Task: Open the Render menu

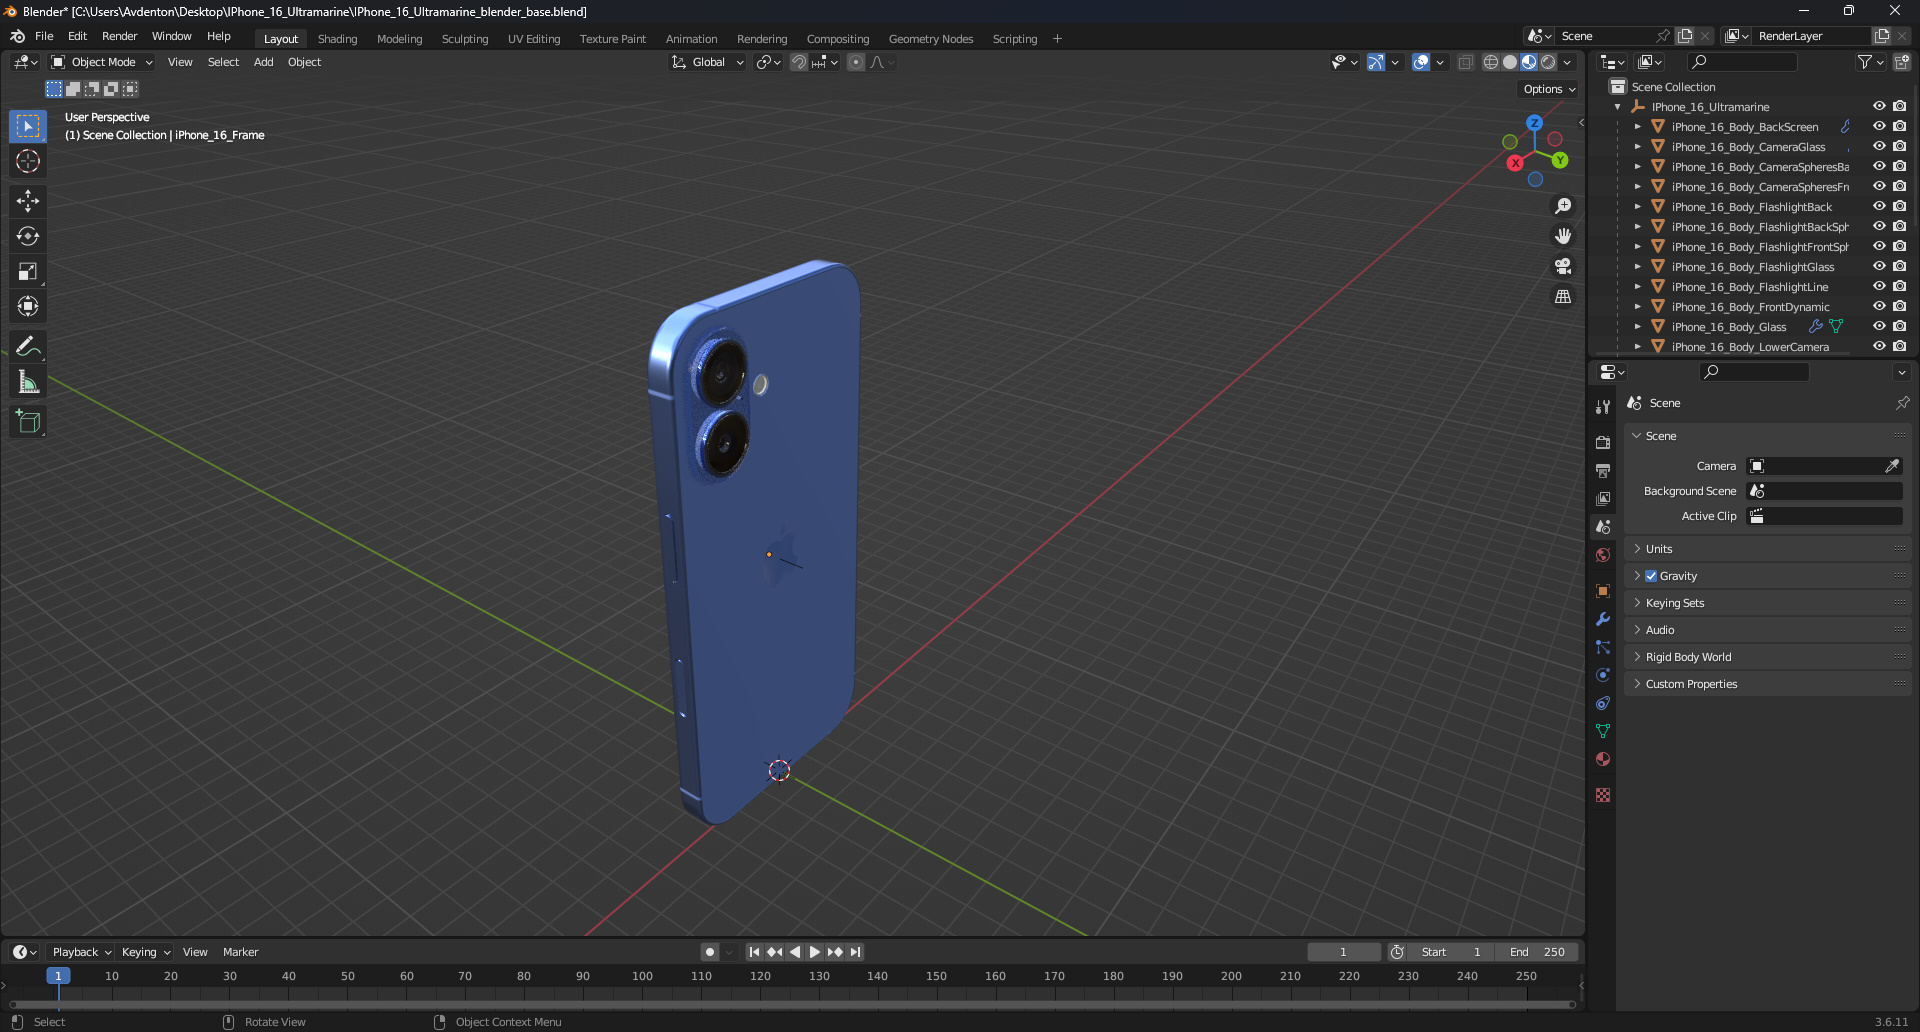Action: pyautogui.click(x=119, y=36)
